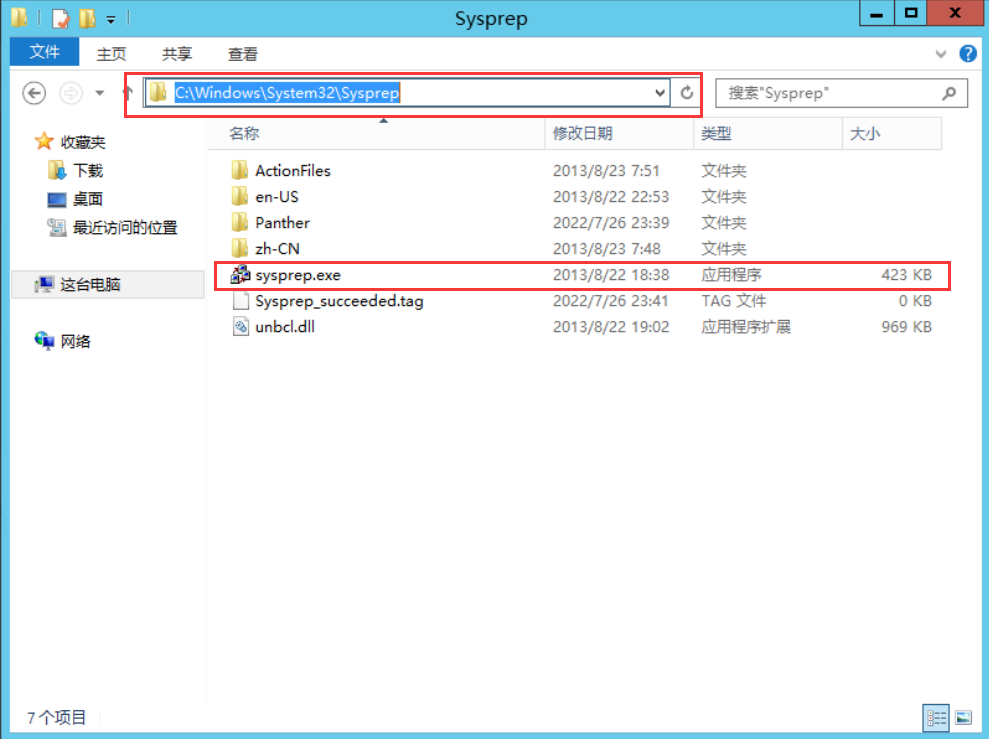Click the 969 KB size value

(x=906, y=327)
